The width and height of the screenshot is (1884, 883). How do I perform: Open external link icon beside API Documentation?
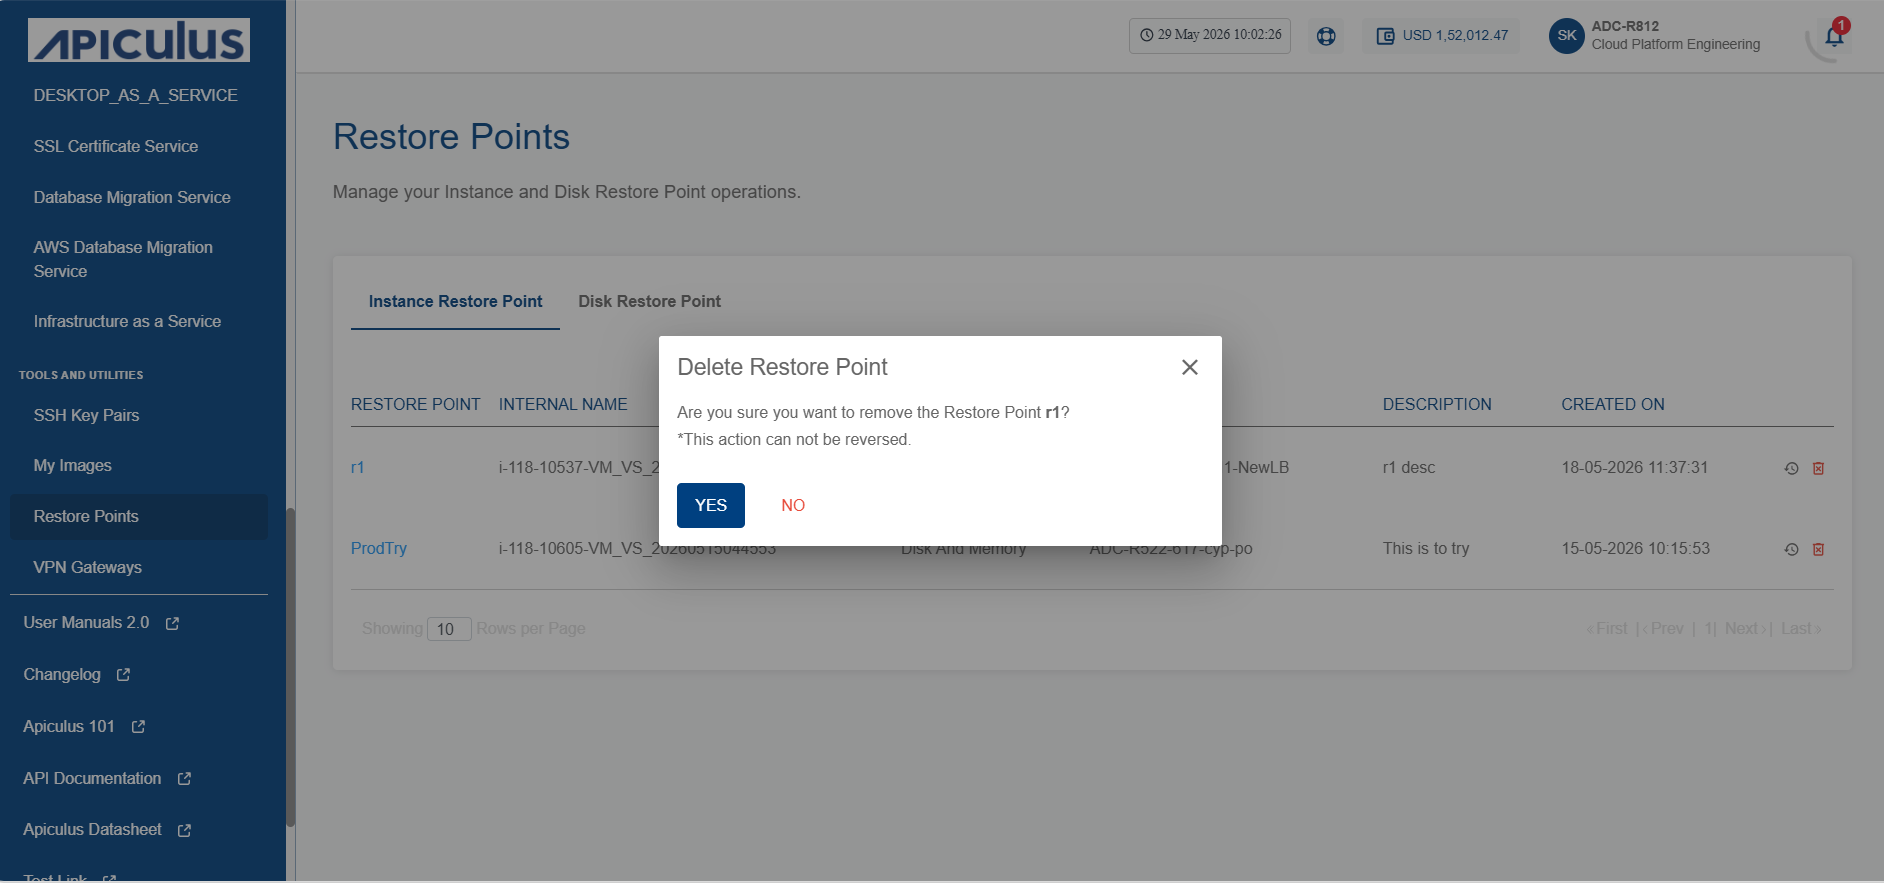click(x=184, y=779)
